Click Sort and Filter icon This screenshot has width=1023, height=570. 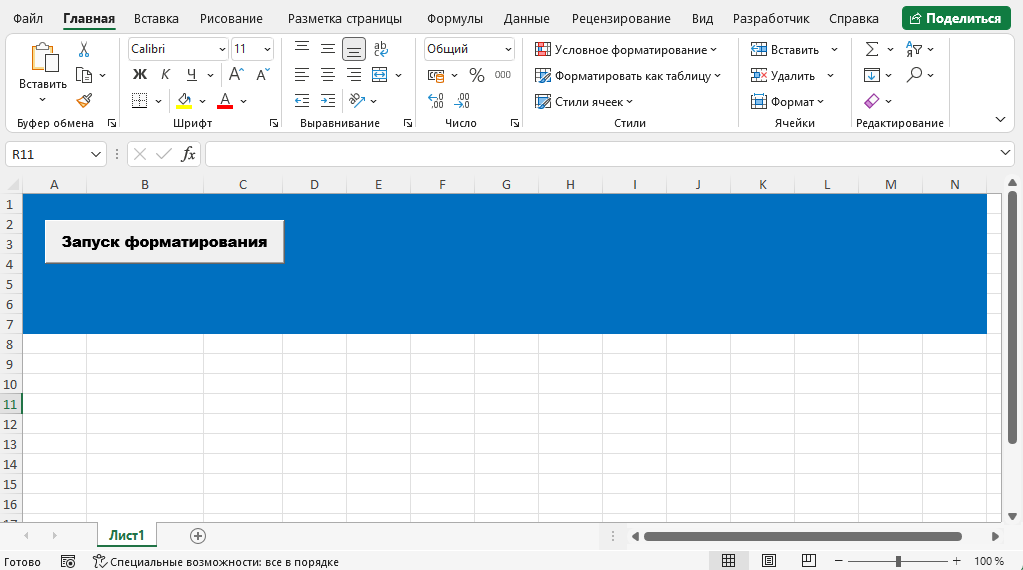914,50
